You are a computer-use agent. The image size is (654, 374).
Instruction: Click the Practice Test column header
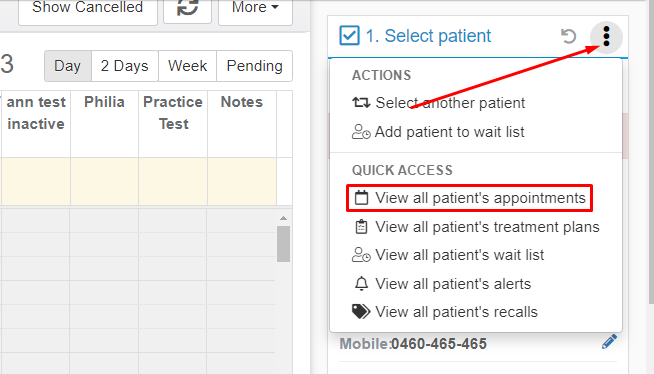[x=173, y=113]
